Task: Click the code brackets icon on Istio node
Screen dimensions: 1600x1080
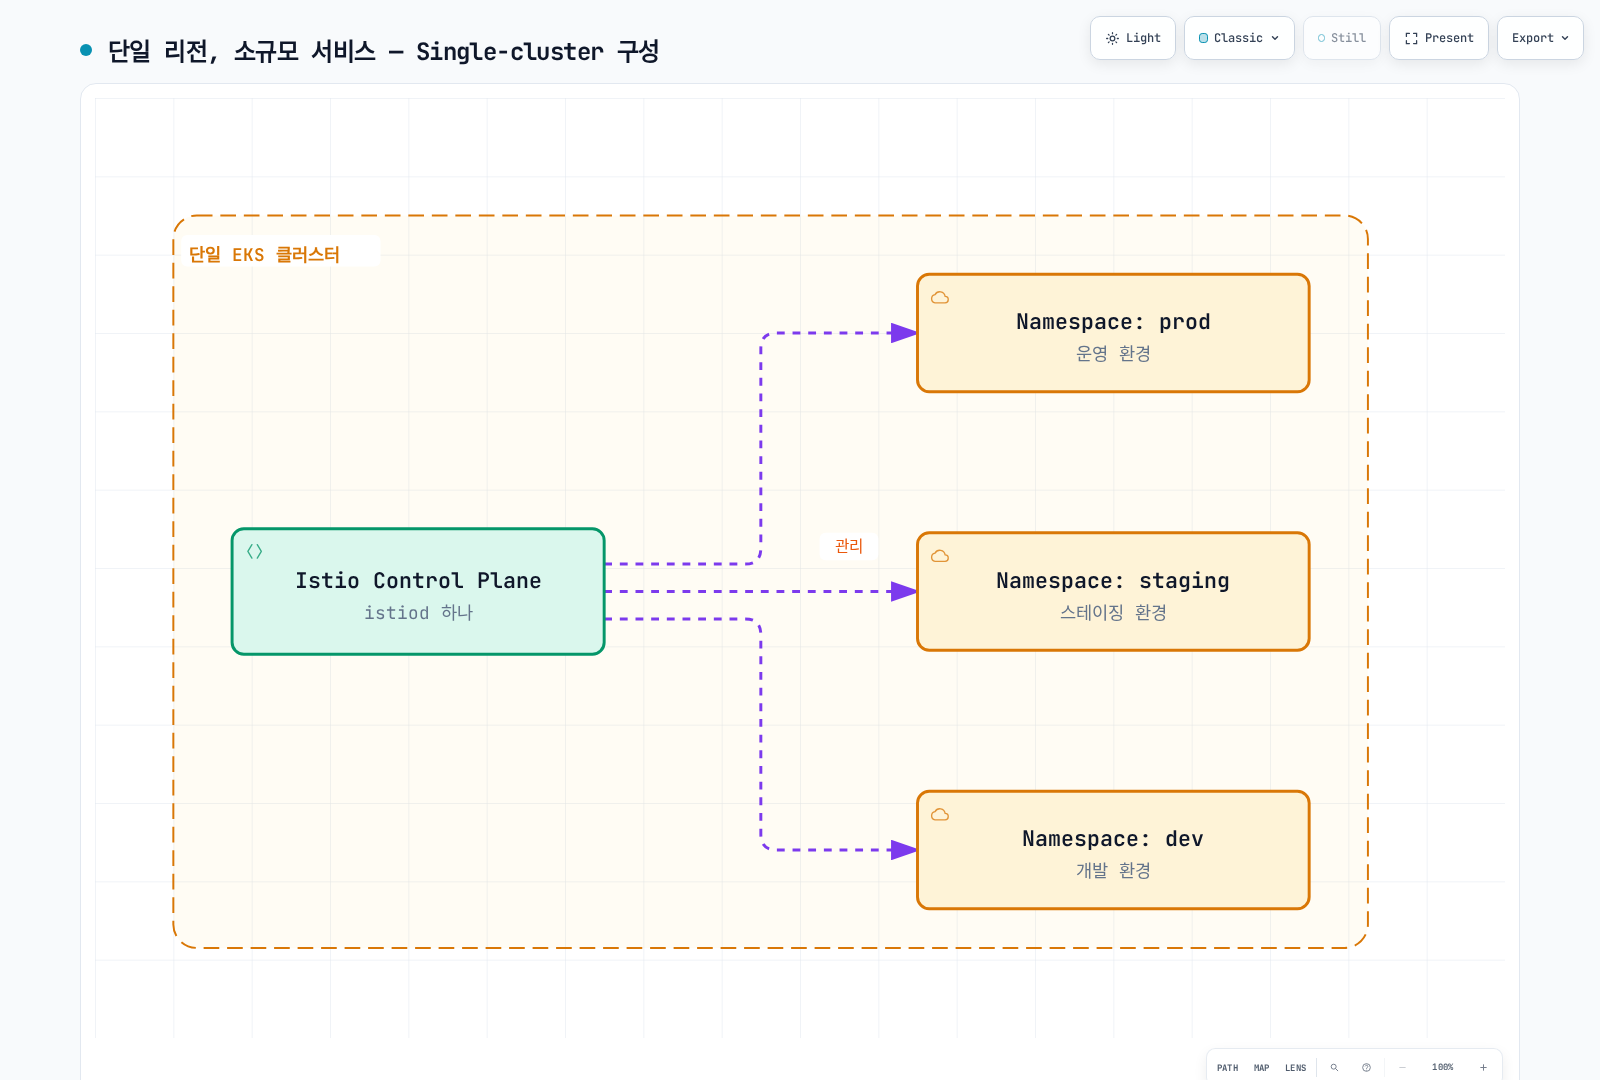Action: [x=255, y=551]
